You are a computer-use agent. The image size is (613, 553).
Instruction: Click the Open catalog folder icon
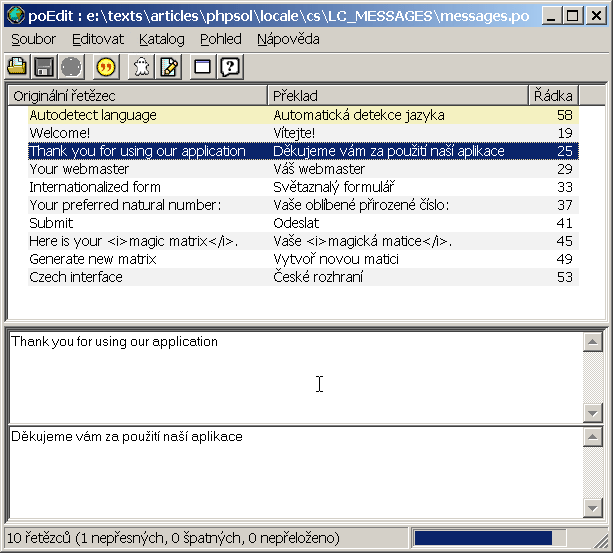[x=16, y=67]
